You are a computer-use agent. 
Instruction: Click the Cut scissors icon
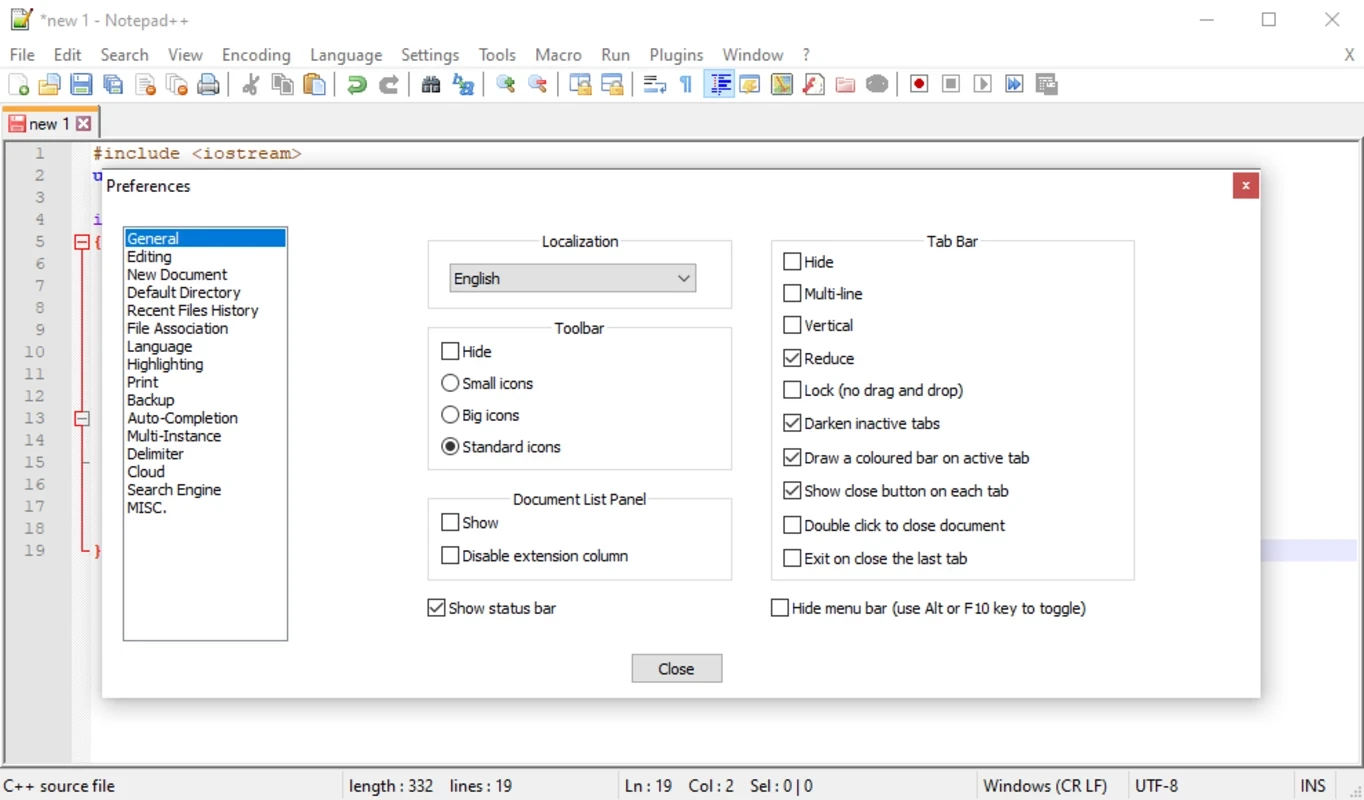(251, 85)
